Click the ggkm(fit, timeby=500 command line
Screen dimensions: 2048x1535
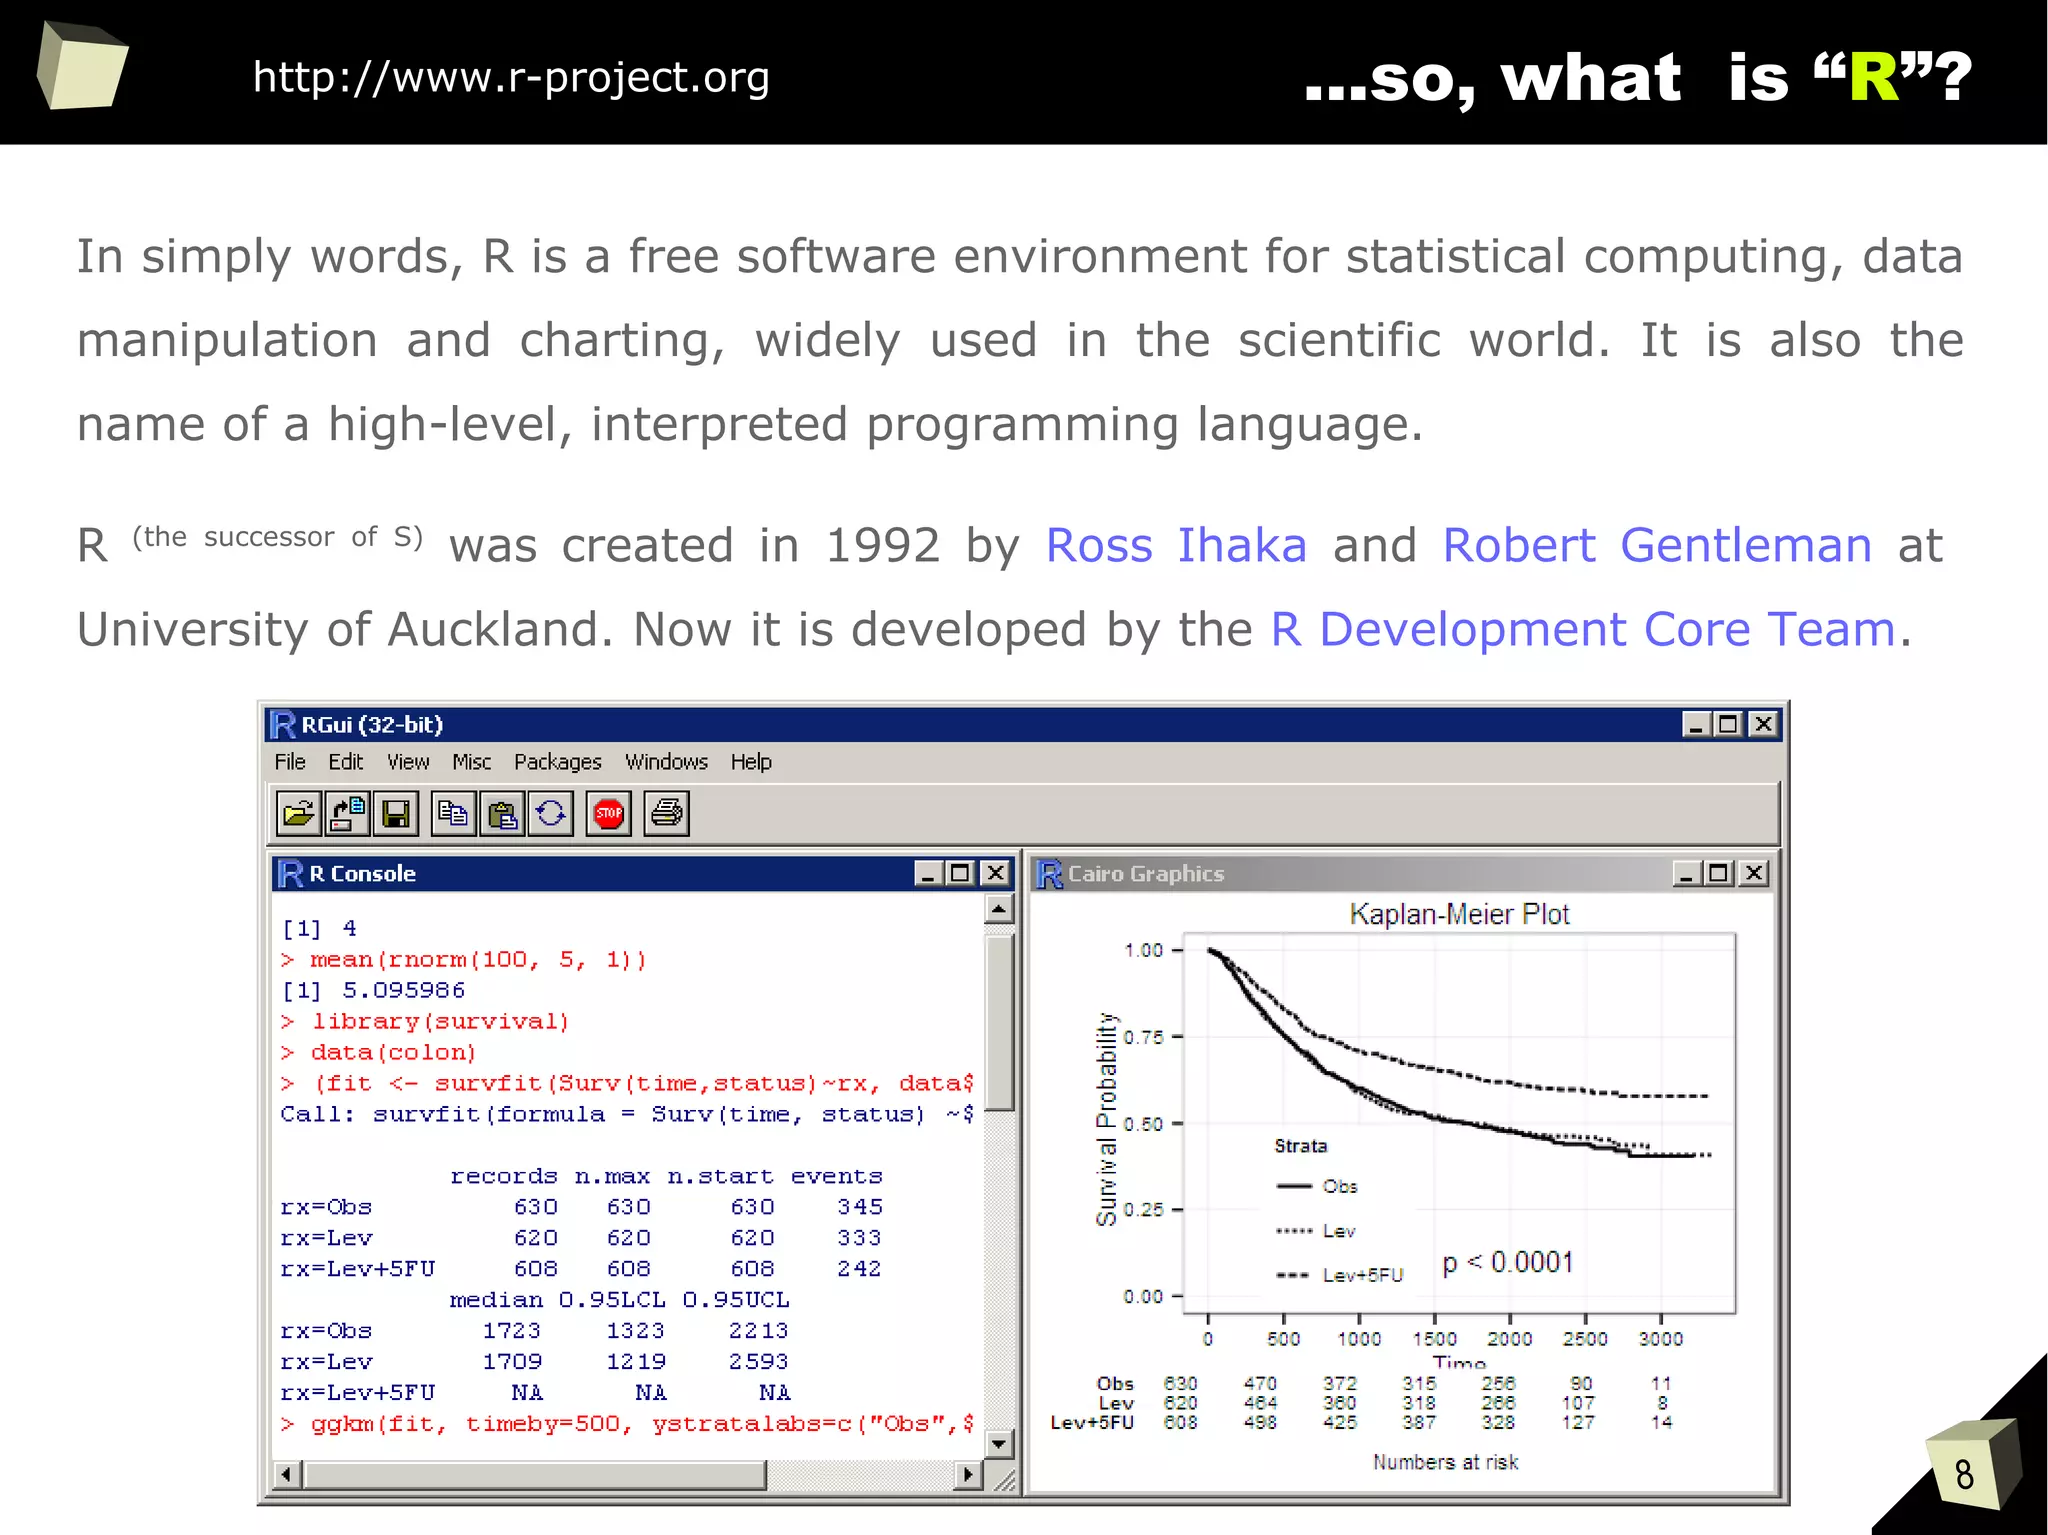click(627, 1424)
